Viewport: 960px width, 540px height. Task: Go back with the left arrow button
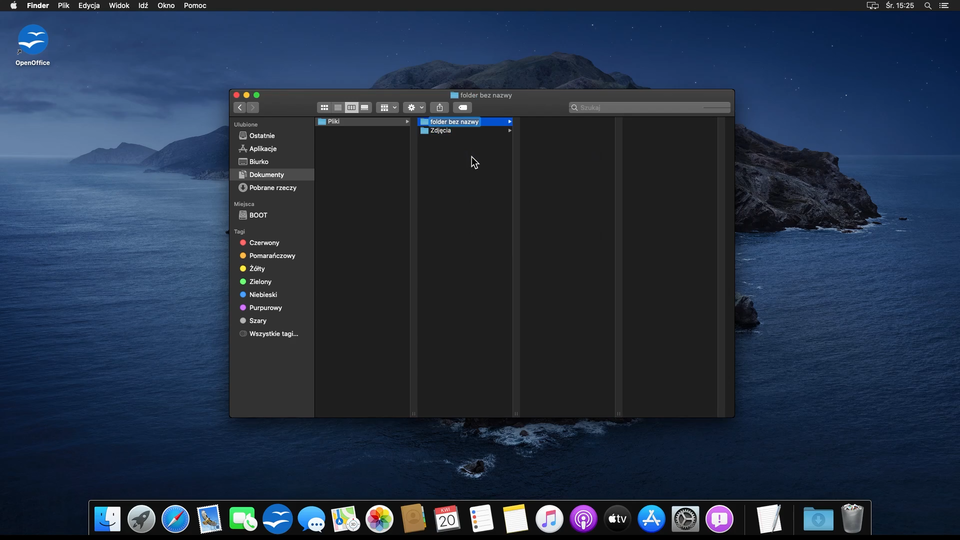[x=240, y=107]
